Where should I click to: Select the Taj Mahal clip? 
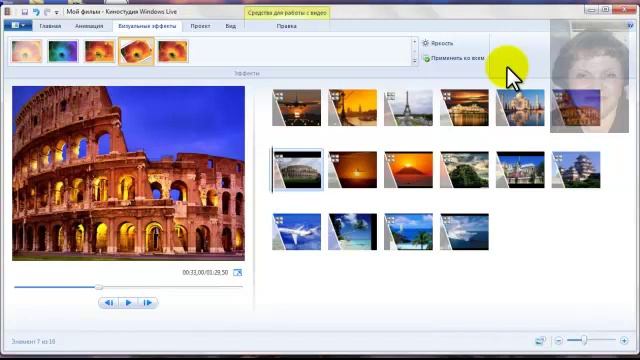[520, 108]
